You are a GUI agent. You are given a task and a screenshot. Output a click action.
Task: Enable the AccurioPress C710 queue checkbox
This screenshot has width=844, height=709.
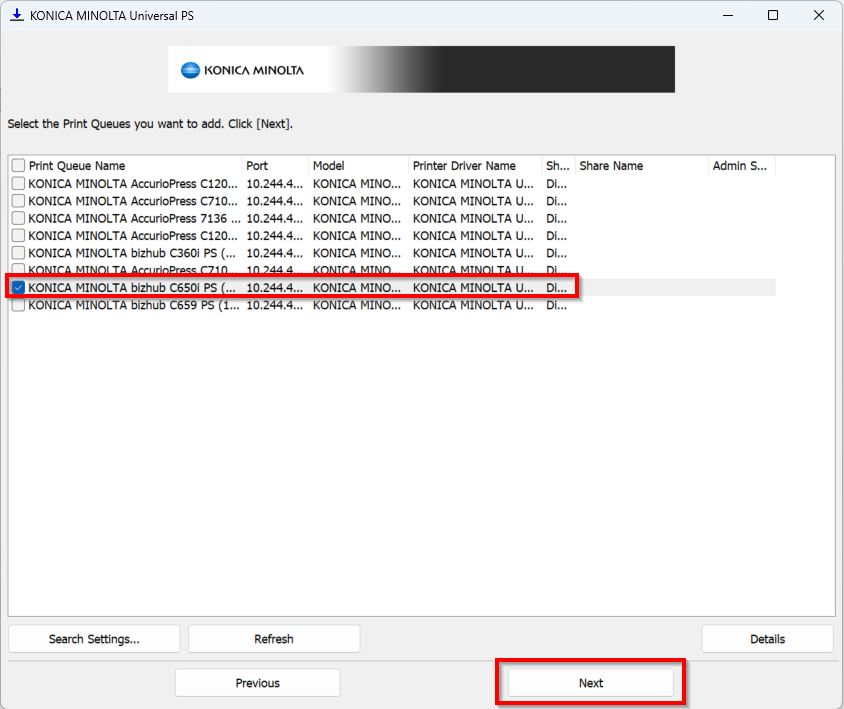18,200
